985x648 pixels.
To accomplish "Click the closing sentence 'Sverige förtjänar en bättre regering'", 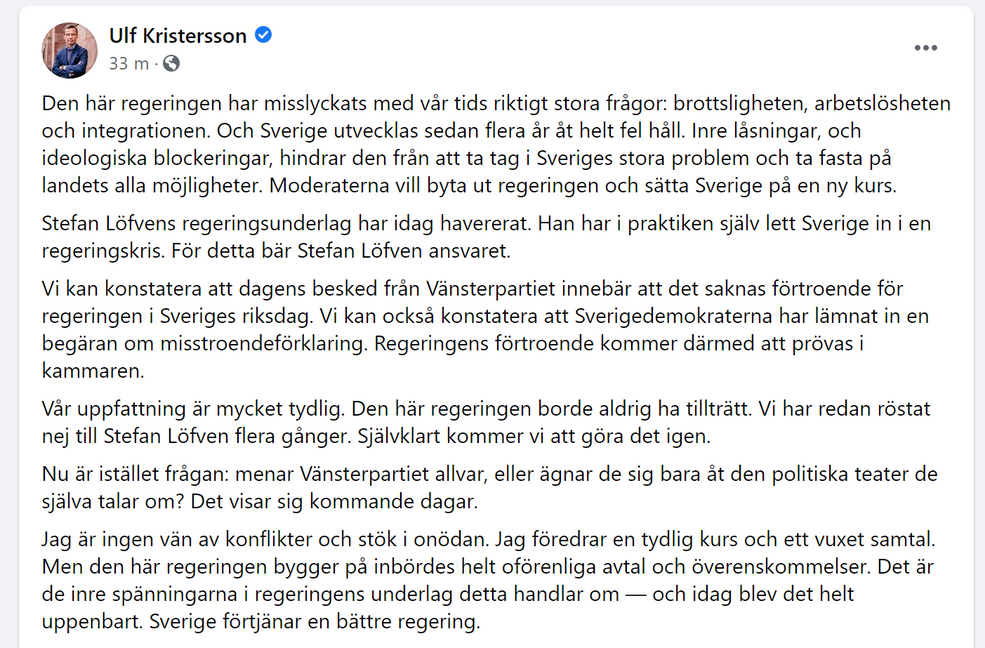I will (313, 622).
